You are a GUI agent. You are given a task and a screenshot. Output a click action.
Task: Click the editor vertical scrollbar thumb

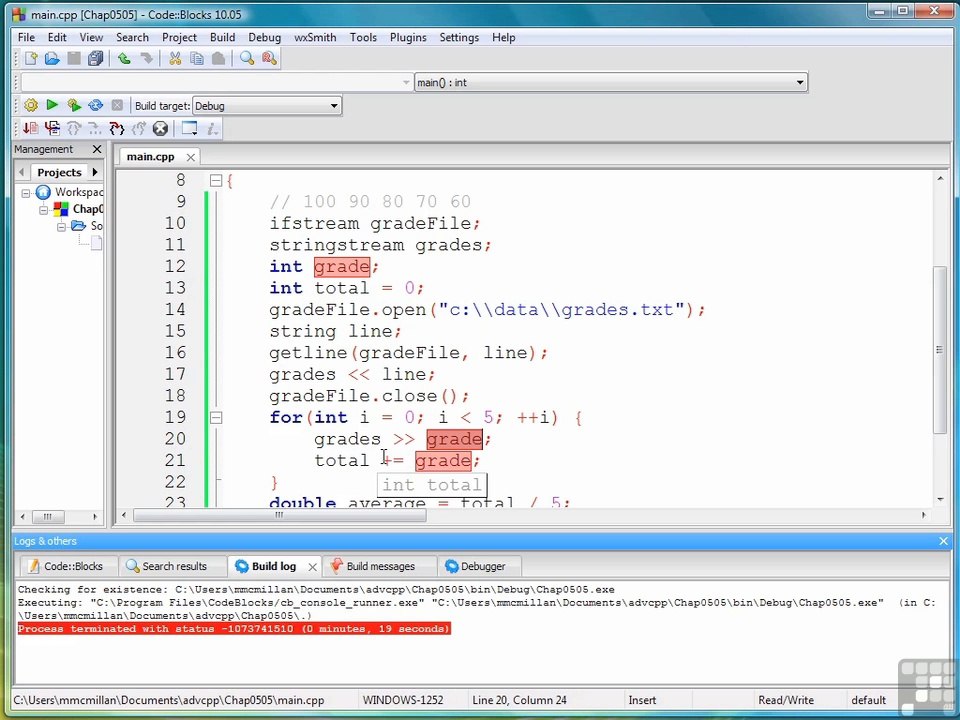tap(940, 350)
